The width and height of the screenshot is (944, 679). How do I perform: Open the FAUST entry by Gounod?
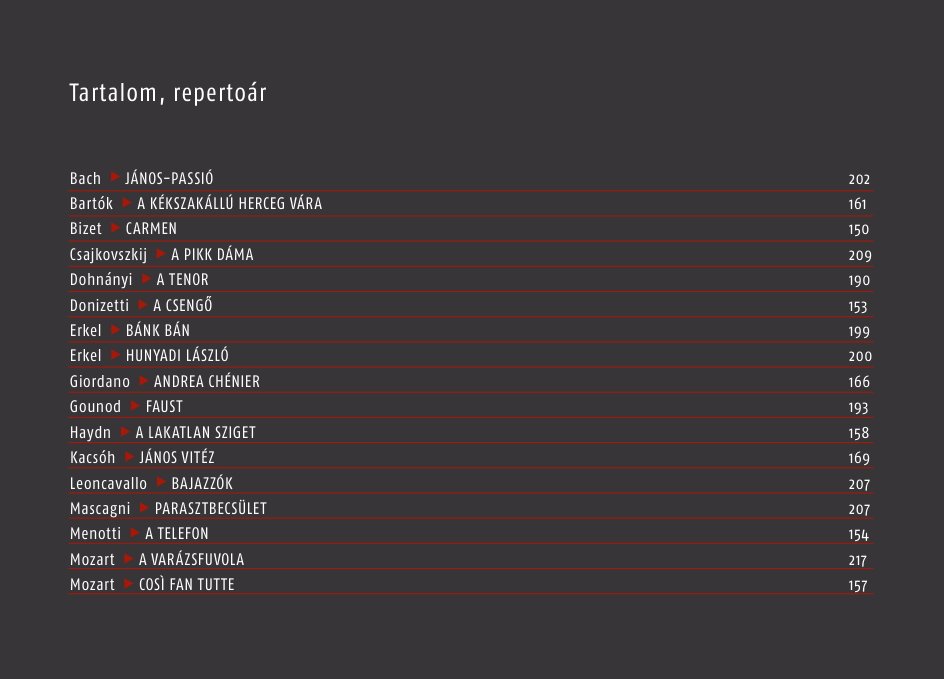[164, 407]
